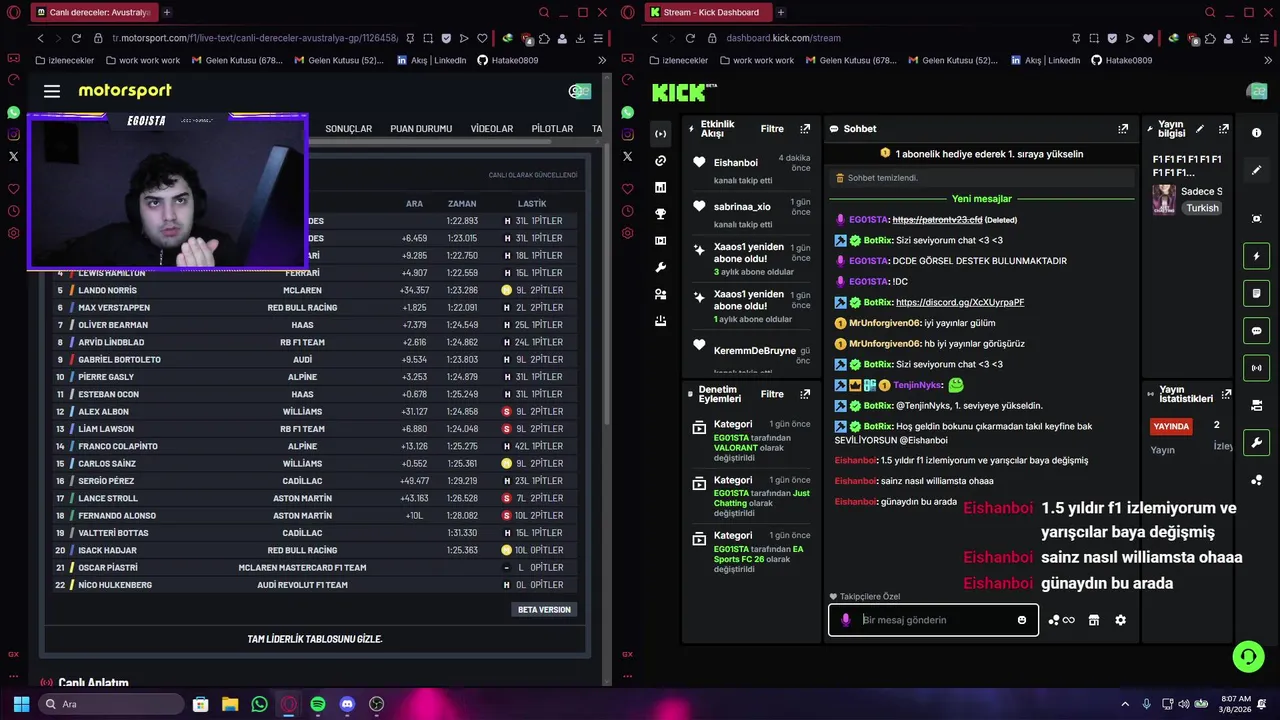Open the Kick trophy achievements sidebar icon
1280x720 pixels.
pos(660,214)
